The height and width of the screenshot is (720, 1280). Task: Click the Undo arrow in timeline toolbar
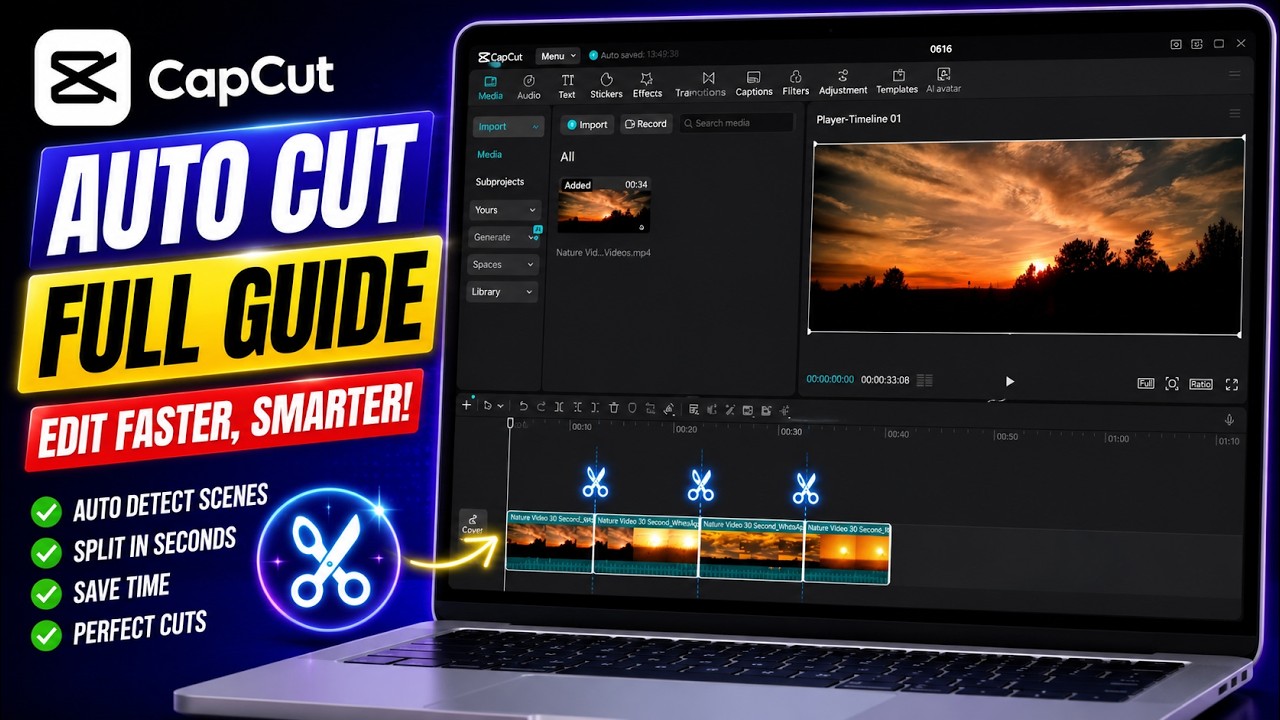coord(523,407)
